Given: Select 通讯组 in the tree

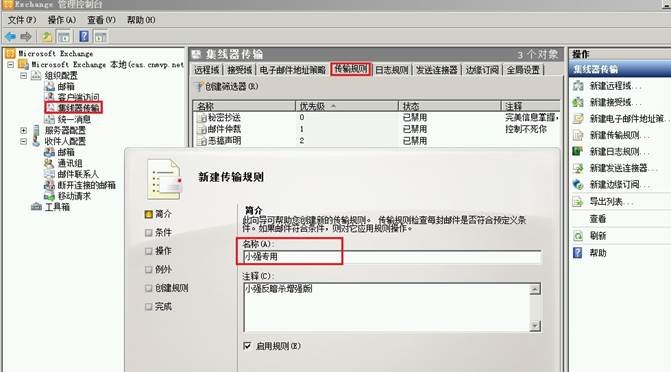Looking at the screenshot, I should click(70, 163).
